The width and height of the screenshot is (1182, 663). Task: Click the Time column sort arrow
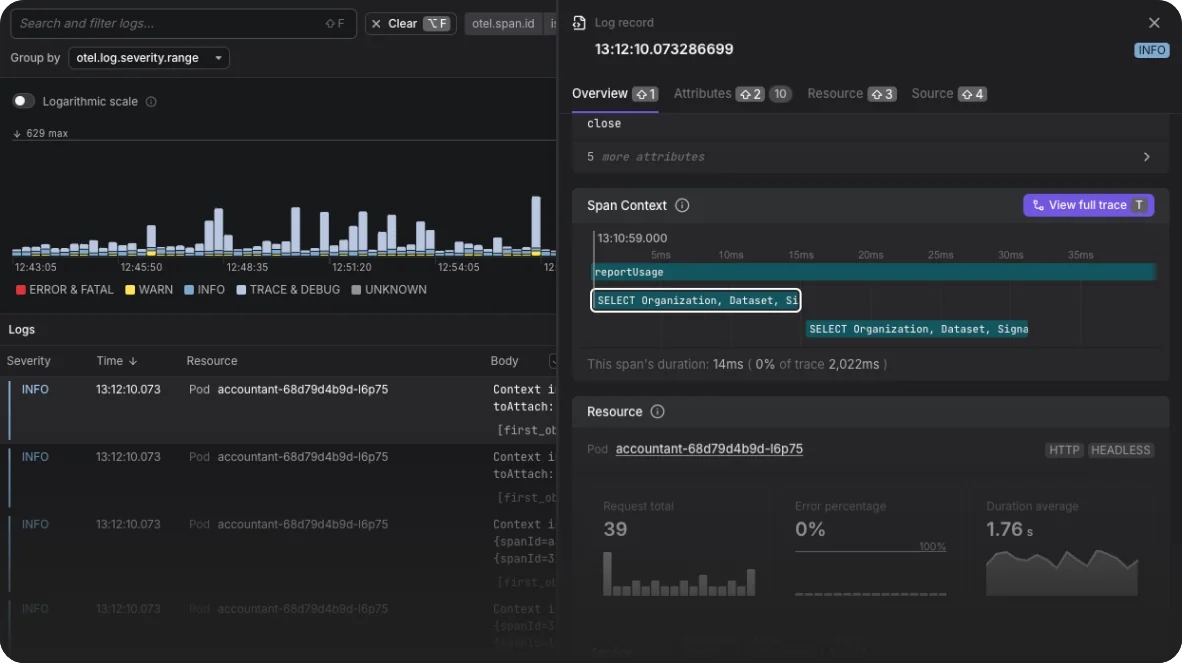(x=133, y=361)
